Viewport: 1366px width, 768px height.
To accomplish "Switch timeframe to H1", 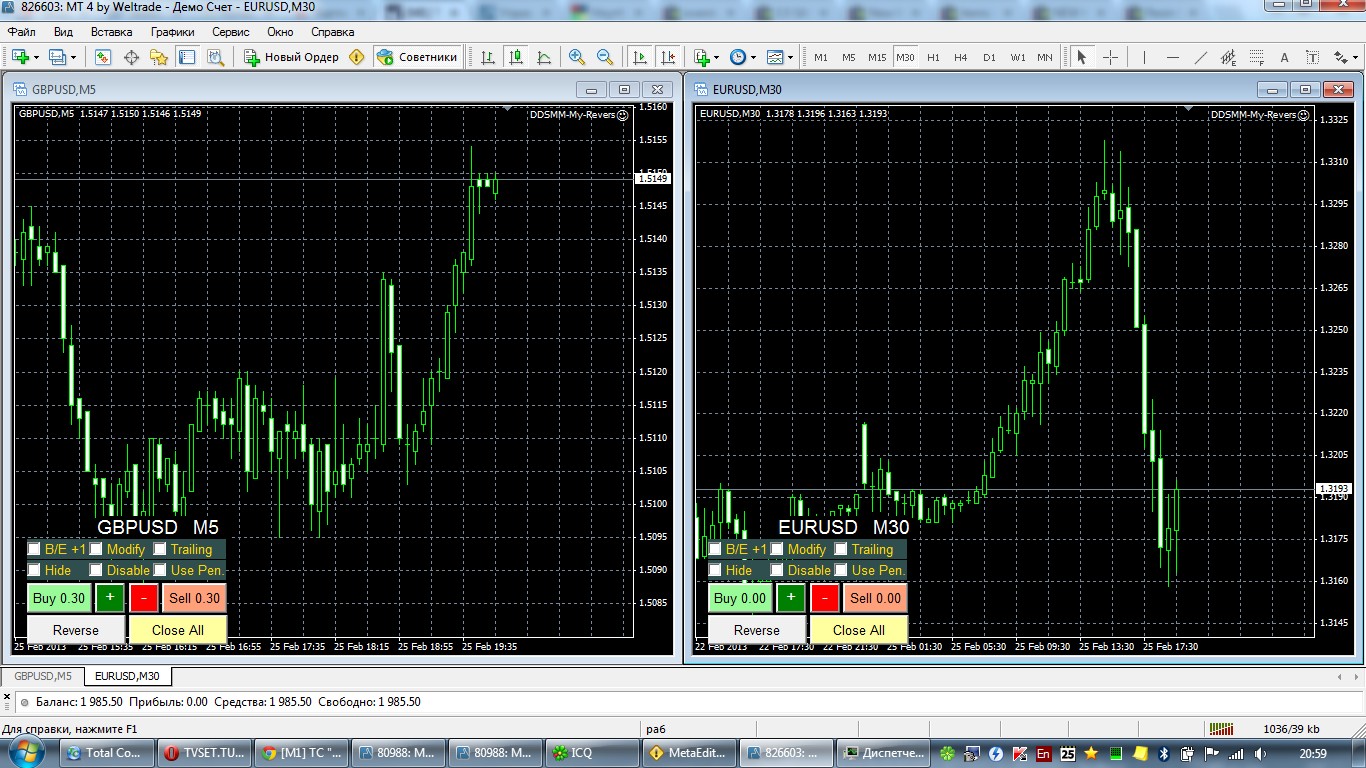I will [x=933, y=57].
